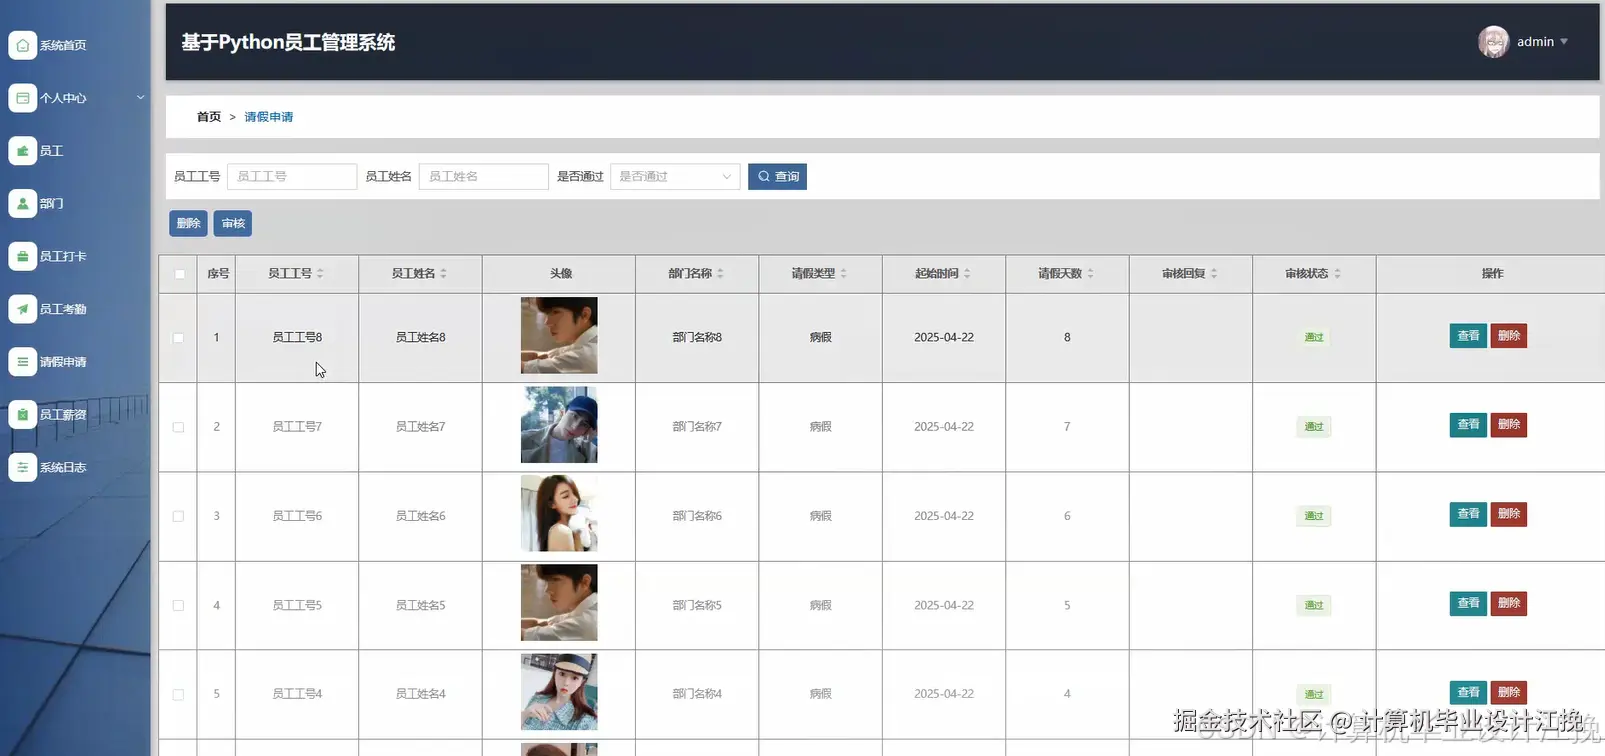Click the 请假申请 sidebar icon
The image size is (1605, 756).
23,362
